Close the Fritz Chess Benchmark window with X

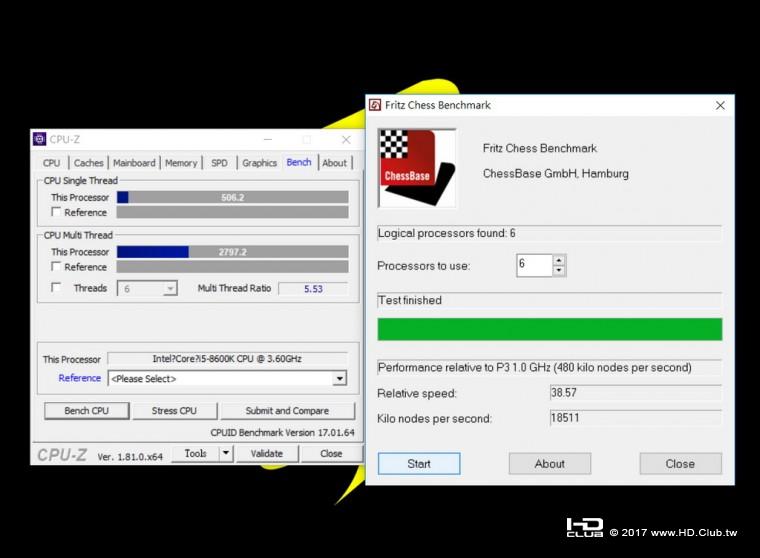(720, 105)
